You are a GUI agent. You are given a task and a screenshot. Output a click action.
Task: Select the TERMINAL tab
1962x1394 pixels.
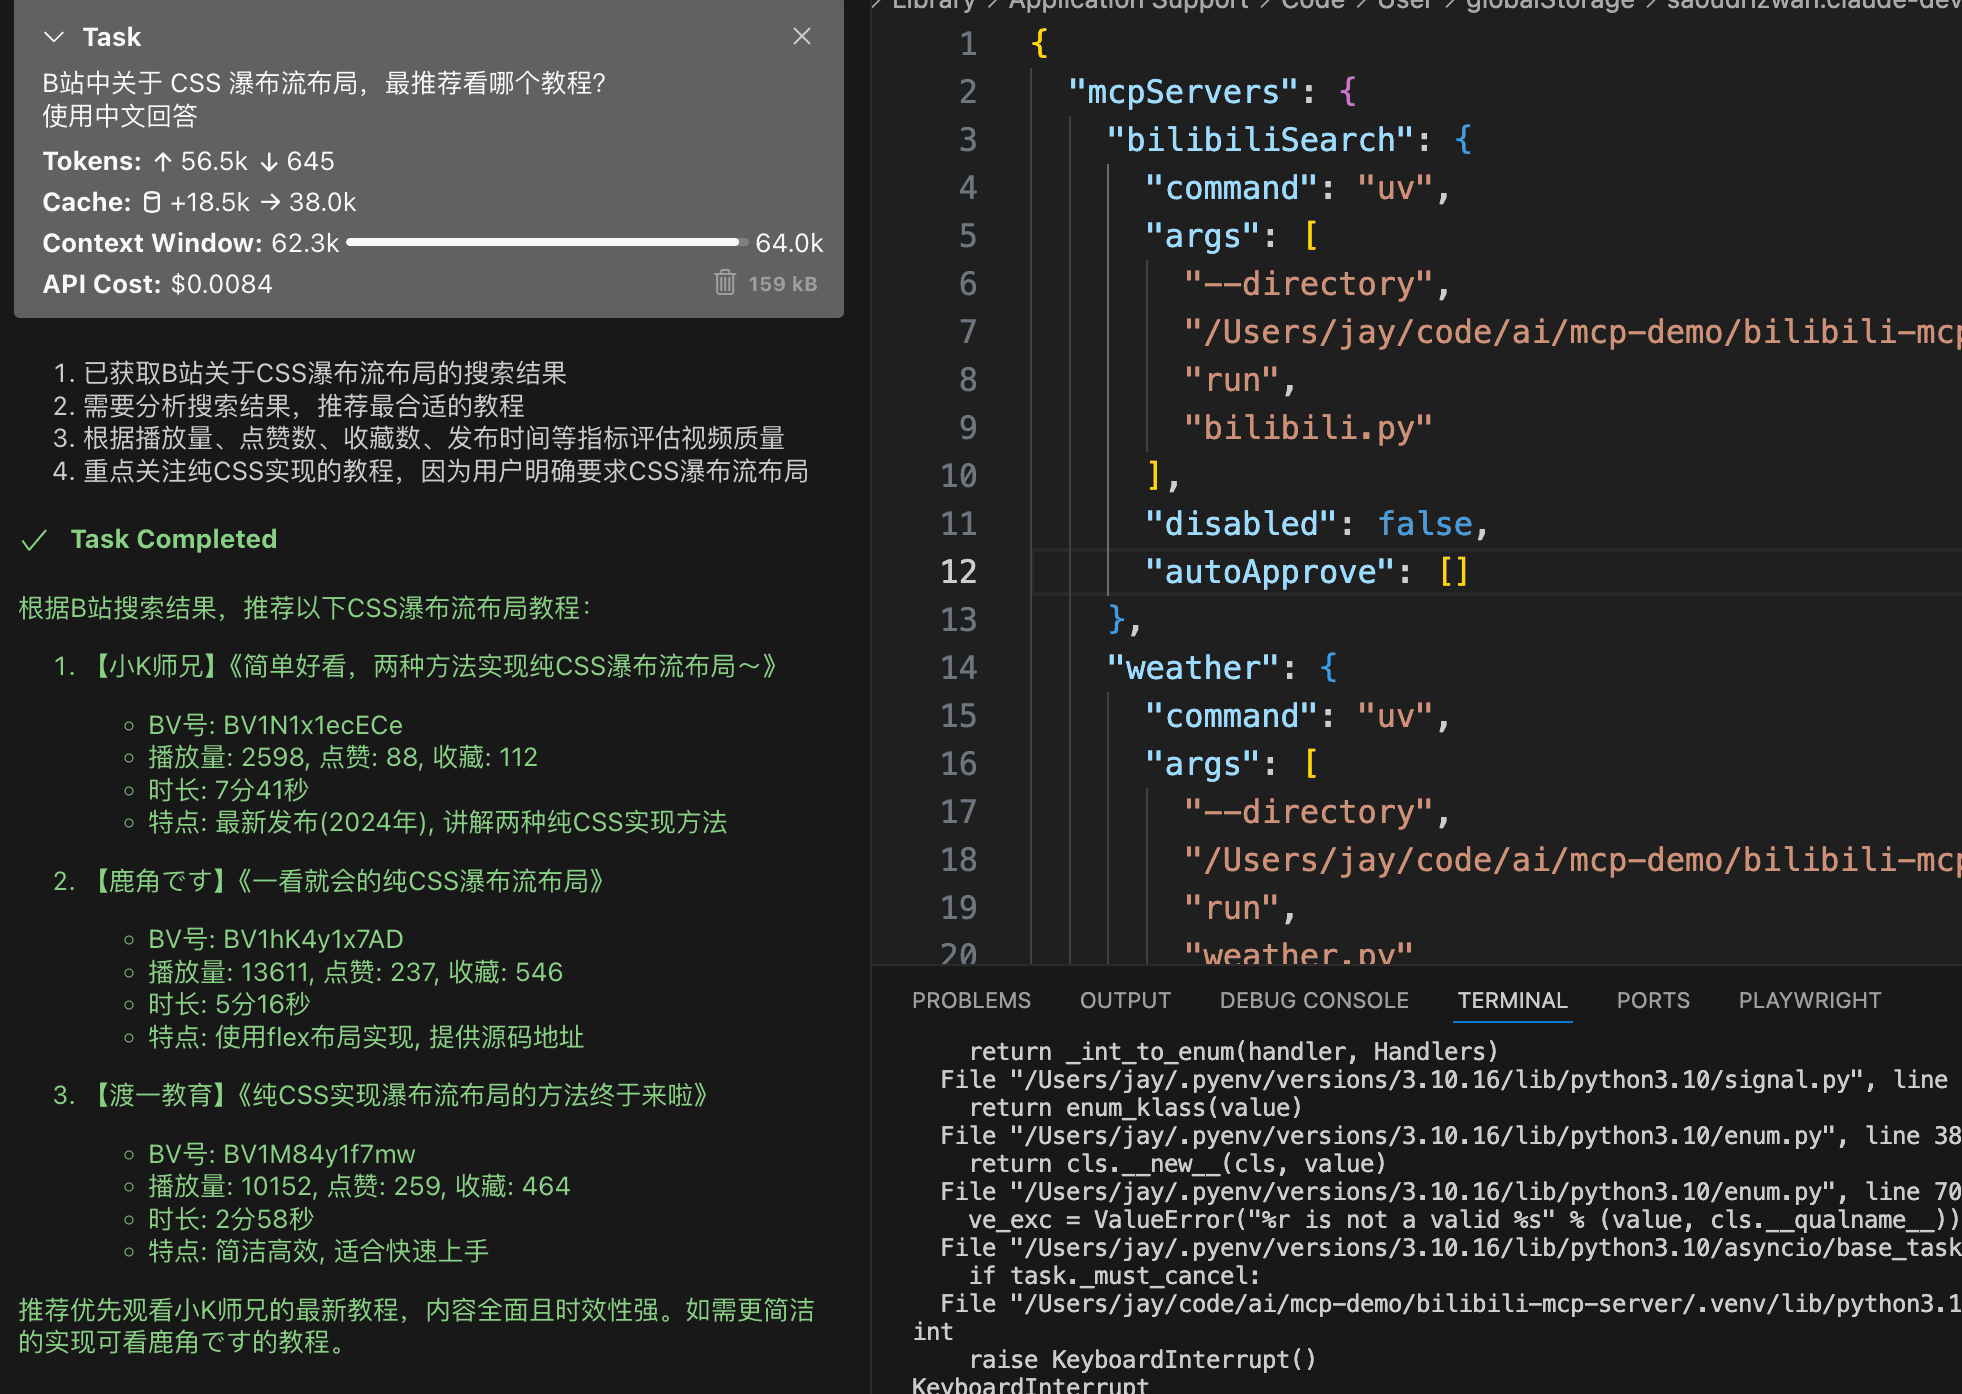click(x=1511, y=1000)
